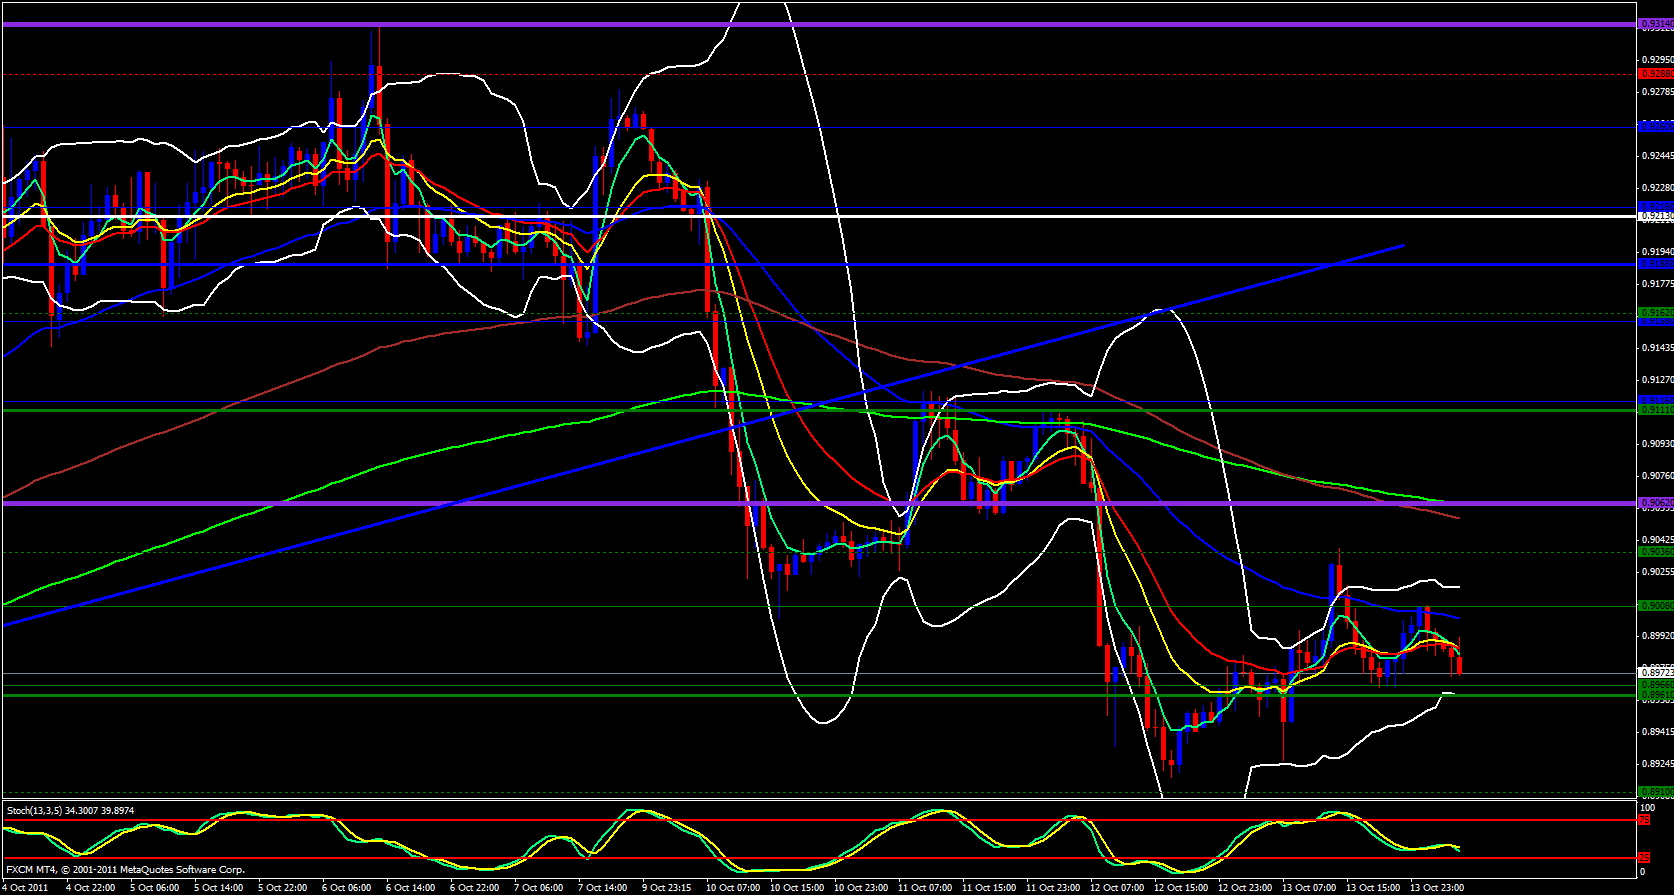1674x895 pixels.
Task: Select the green 0.9036 dashed level label
Action: 1654,552
